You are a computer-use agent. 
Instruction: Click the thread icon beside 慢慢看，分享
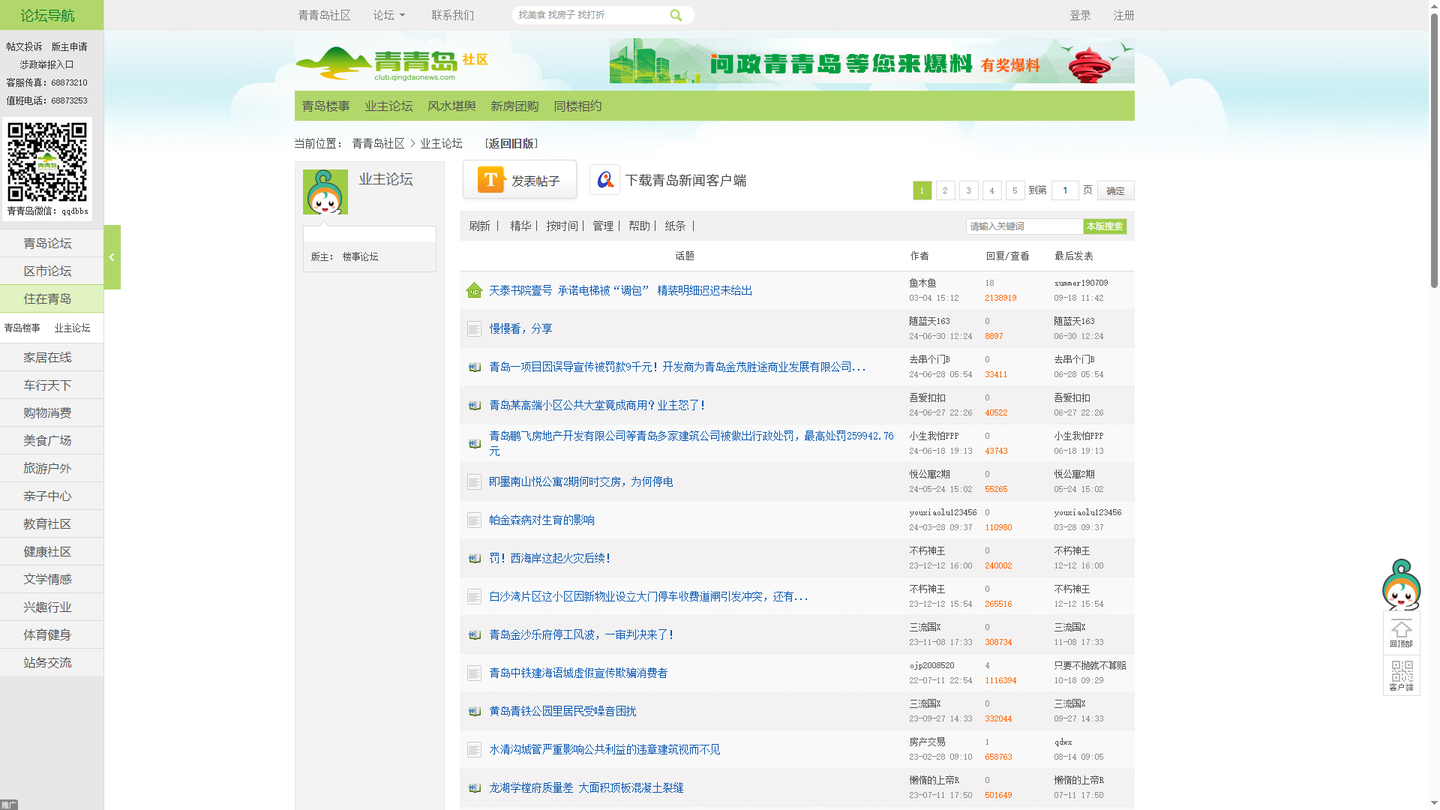pos(474,329)
